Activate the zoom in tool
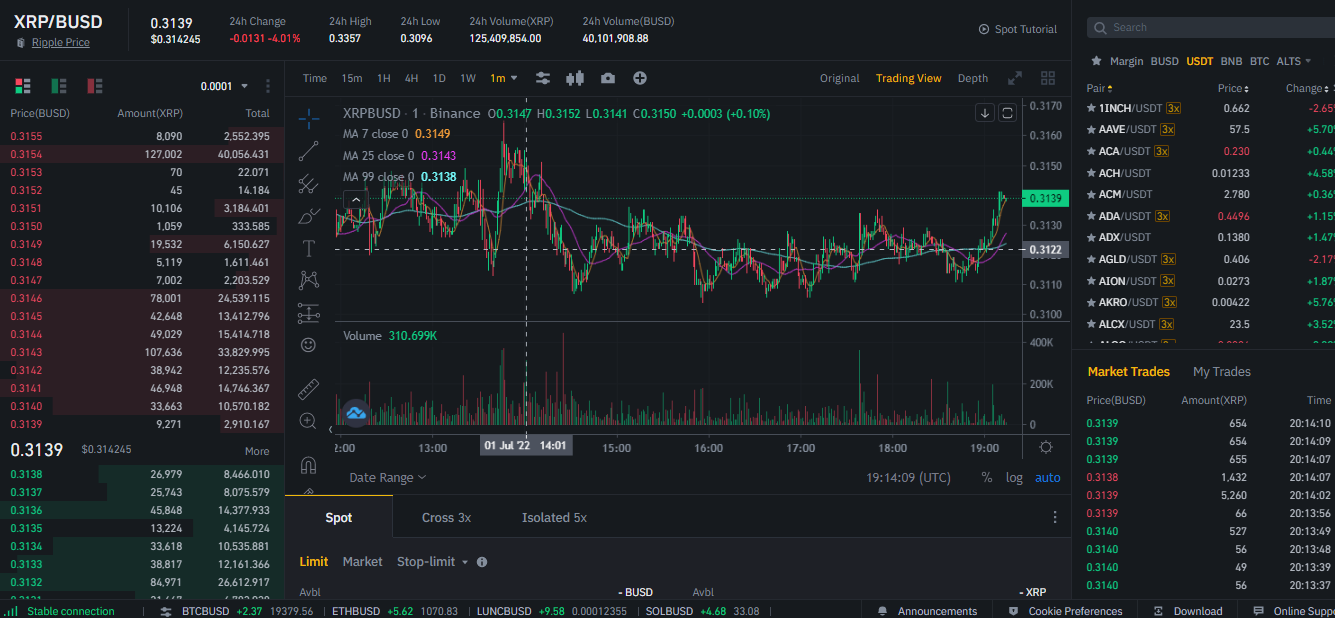 (x=308, y=421)
